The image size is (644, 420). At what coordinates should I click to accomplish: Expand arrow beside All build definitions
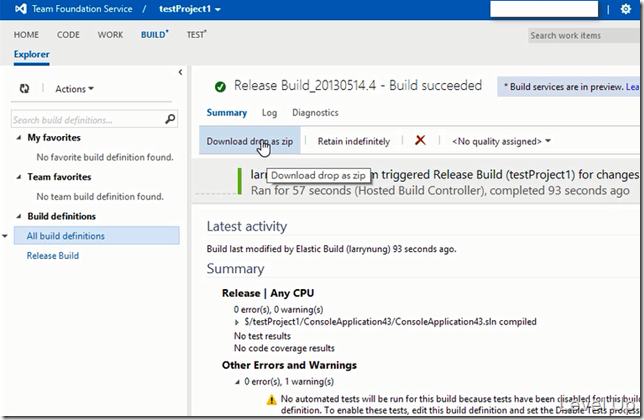pyautogui.click(x=5, y=236)
